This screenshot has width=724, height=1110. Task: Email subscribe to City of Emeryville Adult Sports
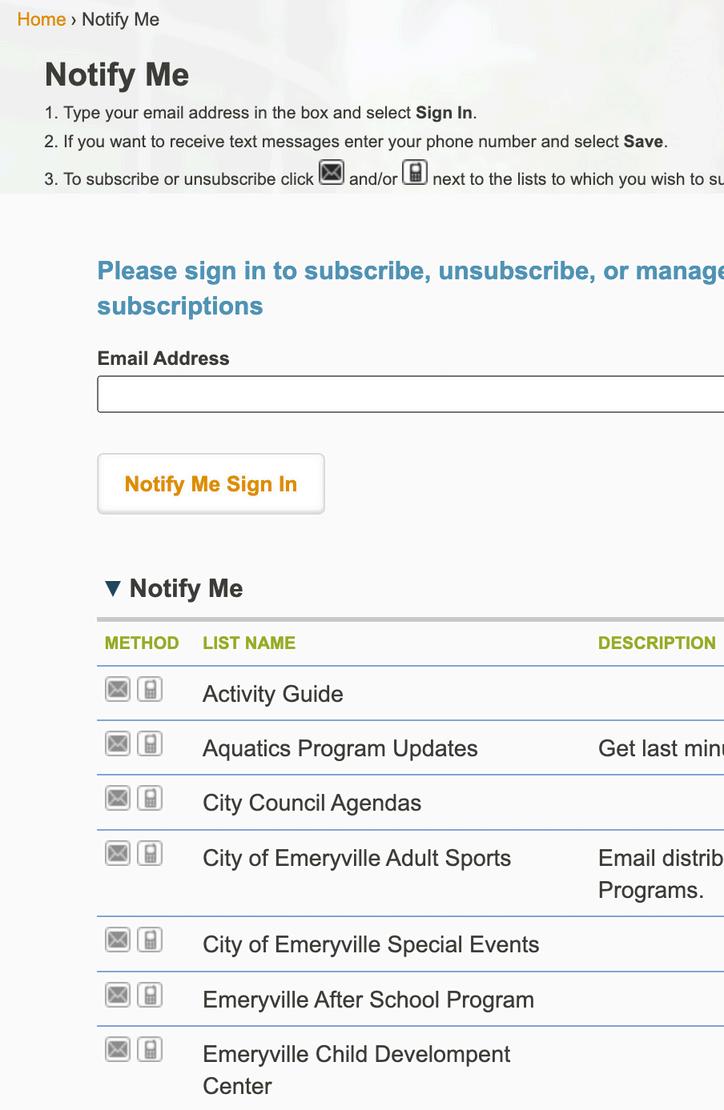(118, 853)
